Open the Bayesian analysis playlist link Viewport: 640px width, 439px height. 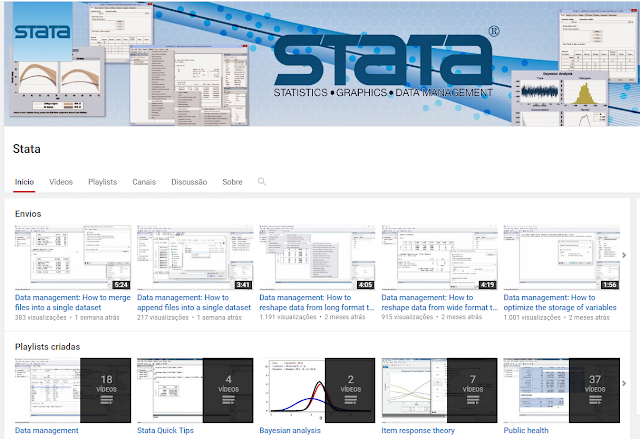coord(290,430)
